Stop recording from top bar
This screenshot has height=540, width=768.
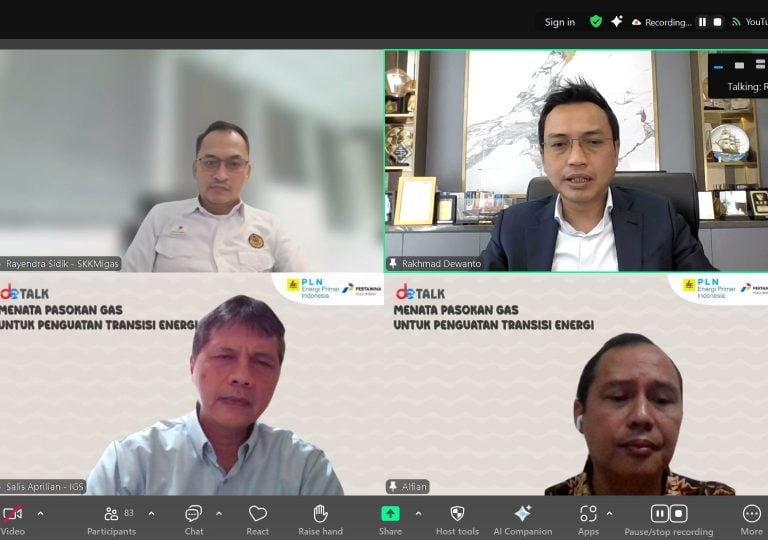click(718, 22)
